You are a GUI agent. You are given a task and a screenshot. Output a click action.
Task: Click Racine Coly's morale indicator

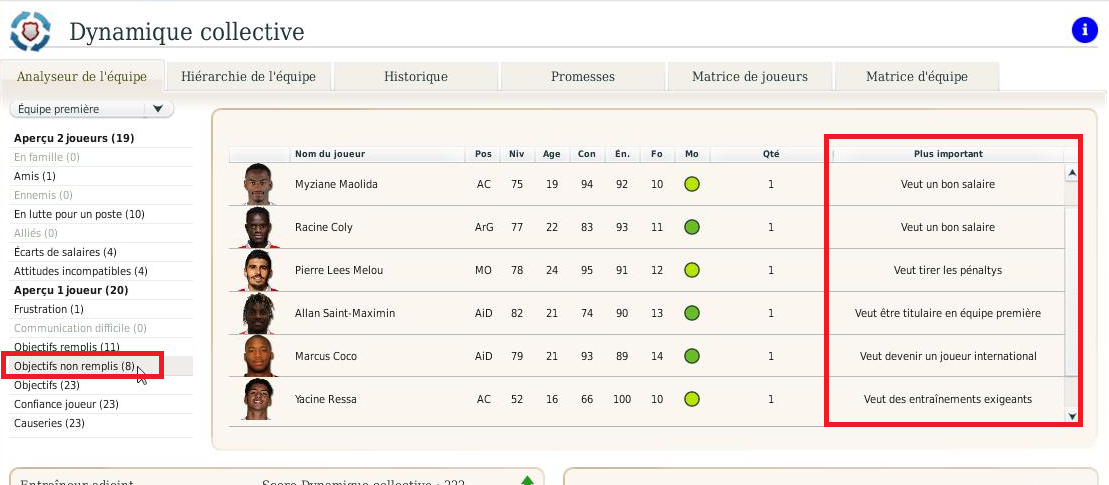click(x=692, y=228)
